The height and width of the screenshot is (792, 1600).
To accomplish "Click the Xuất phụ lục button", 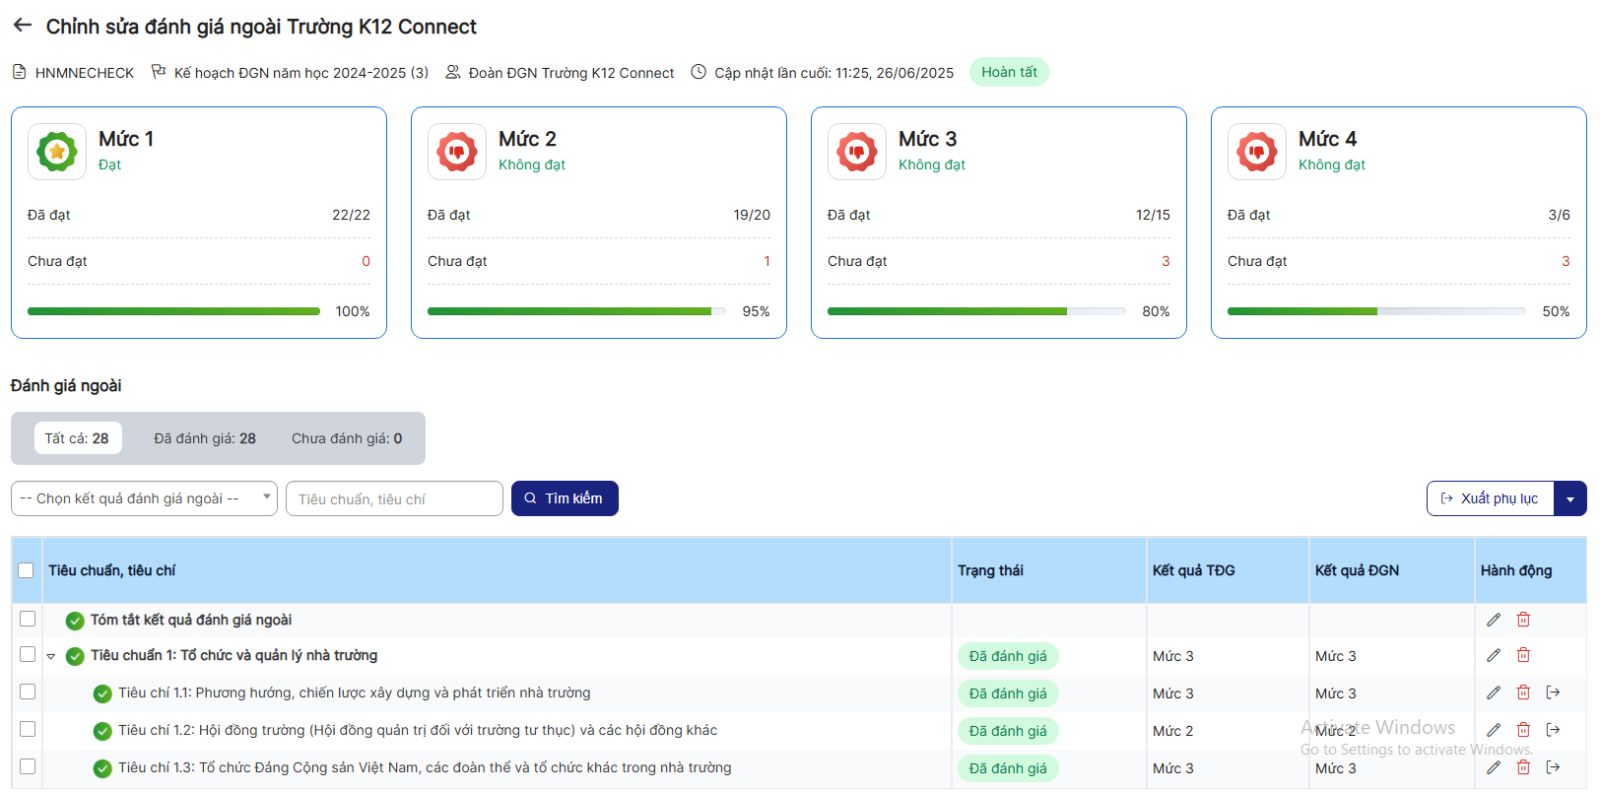I will coord(1489,498).
